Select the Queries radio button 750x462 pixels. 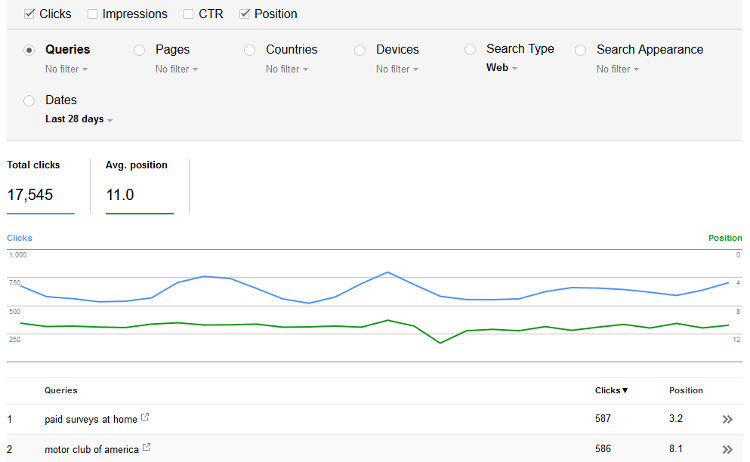[x=29, y=50]
